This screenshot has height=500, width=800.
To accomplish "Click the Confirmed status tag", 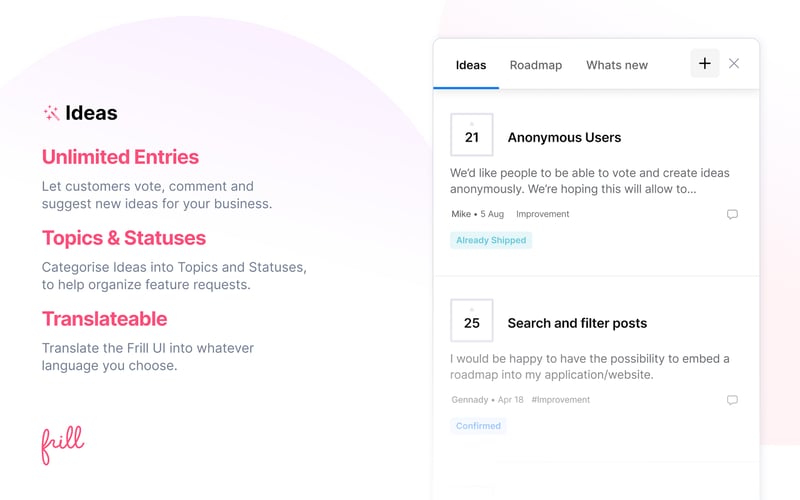I will tap(478, 426).
